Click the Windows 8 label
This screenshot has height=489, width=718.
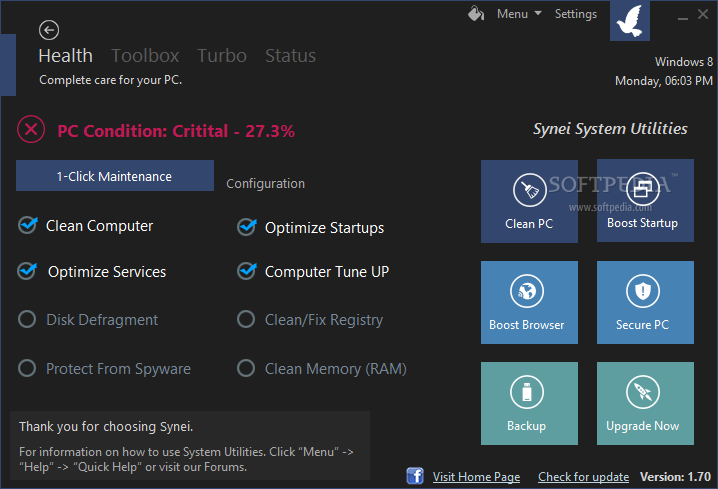[684, 62]
